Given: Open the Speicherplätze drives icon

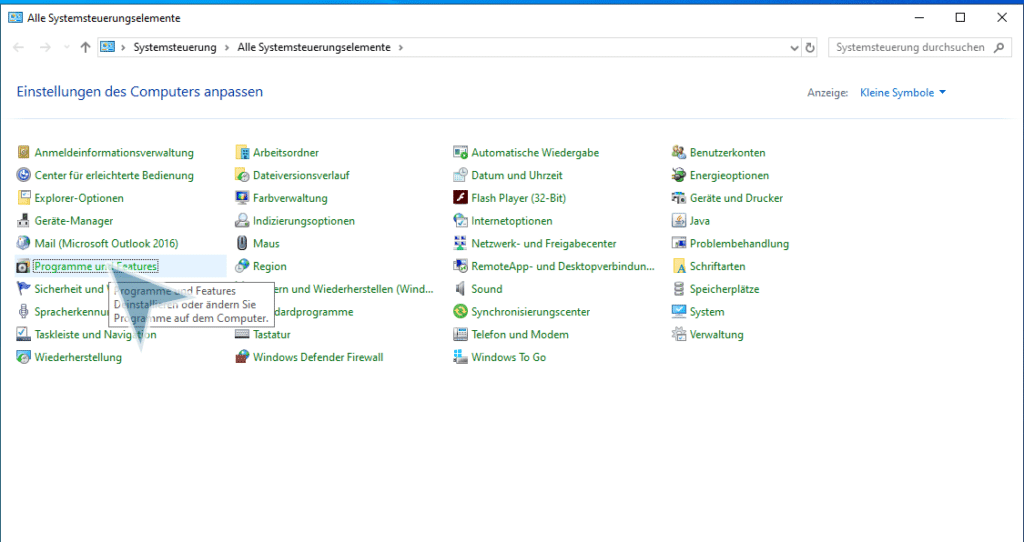Looking at the screenshot, I should coord(679,289).
